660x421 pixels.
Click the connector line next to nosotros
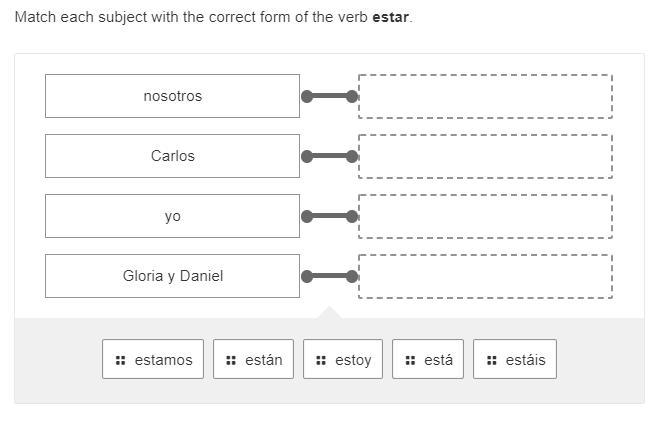(329, 97)
